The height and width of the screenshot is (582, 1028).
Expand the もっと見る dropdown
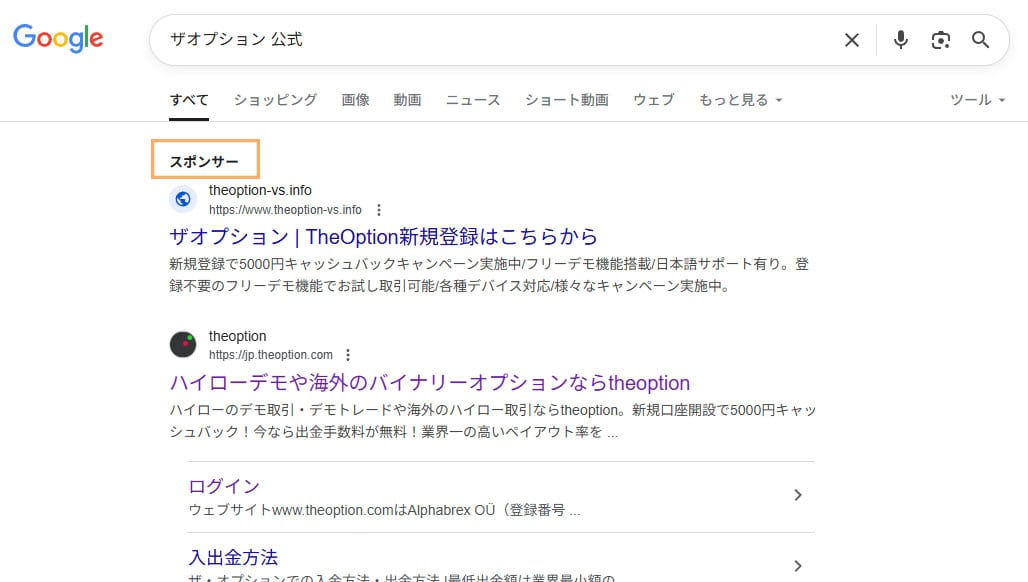pyautogui.click(x=740, y=100)
